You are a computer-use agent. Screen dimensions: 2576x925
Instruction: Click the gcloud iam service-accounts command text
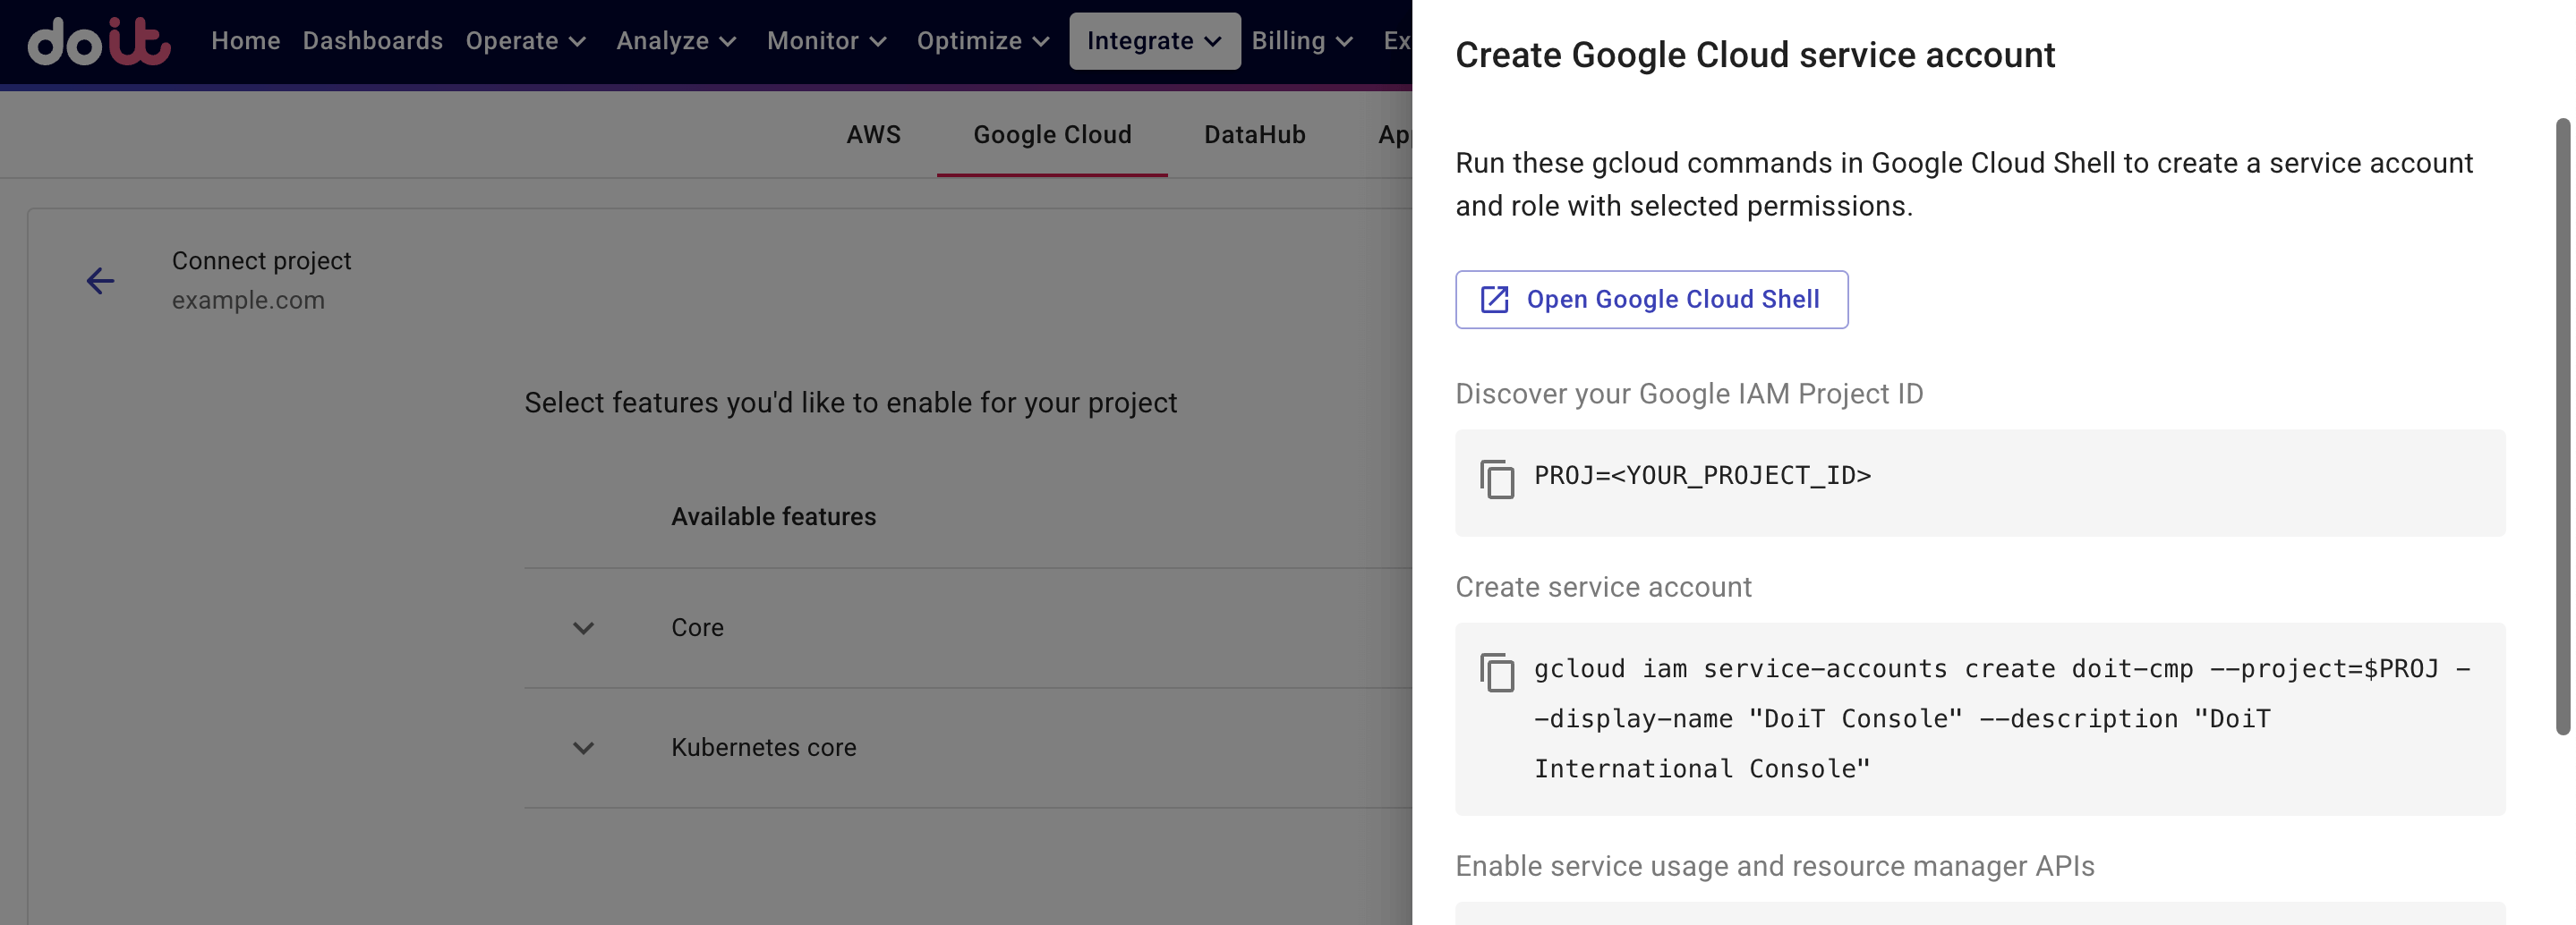2002,719
